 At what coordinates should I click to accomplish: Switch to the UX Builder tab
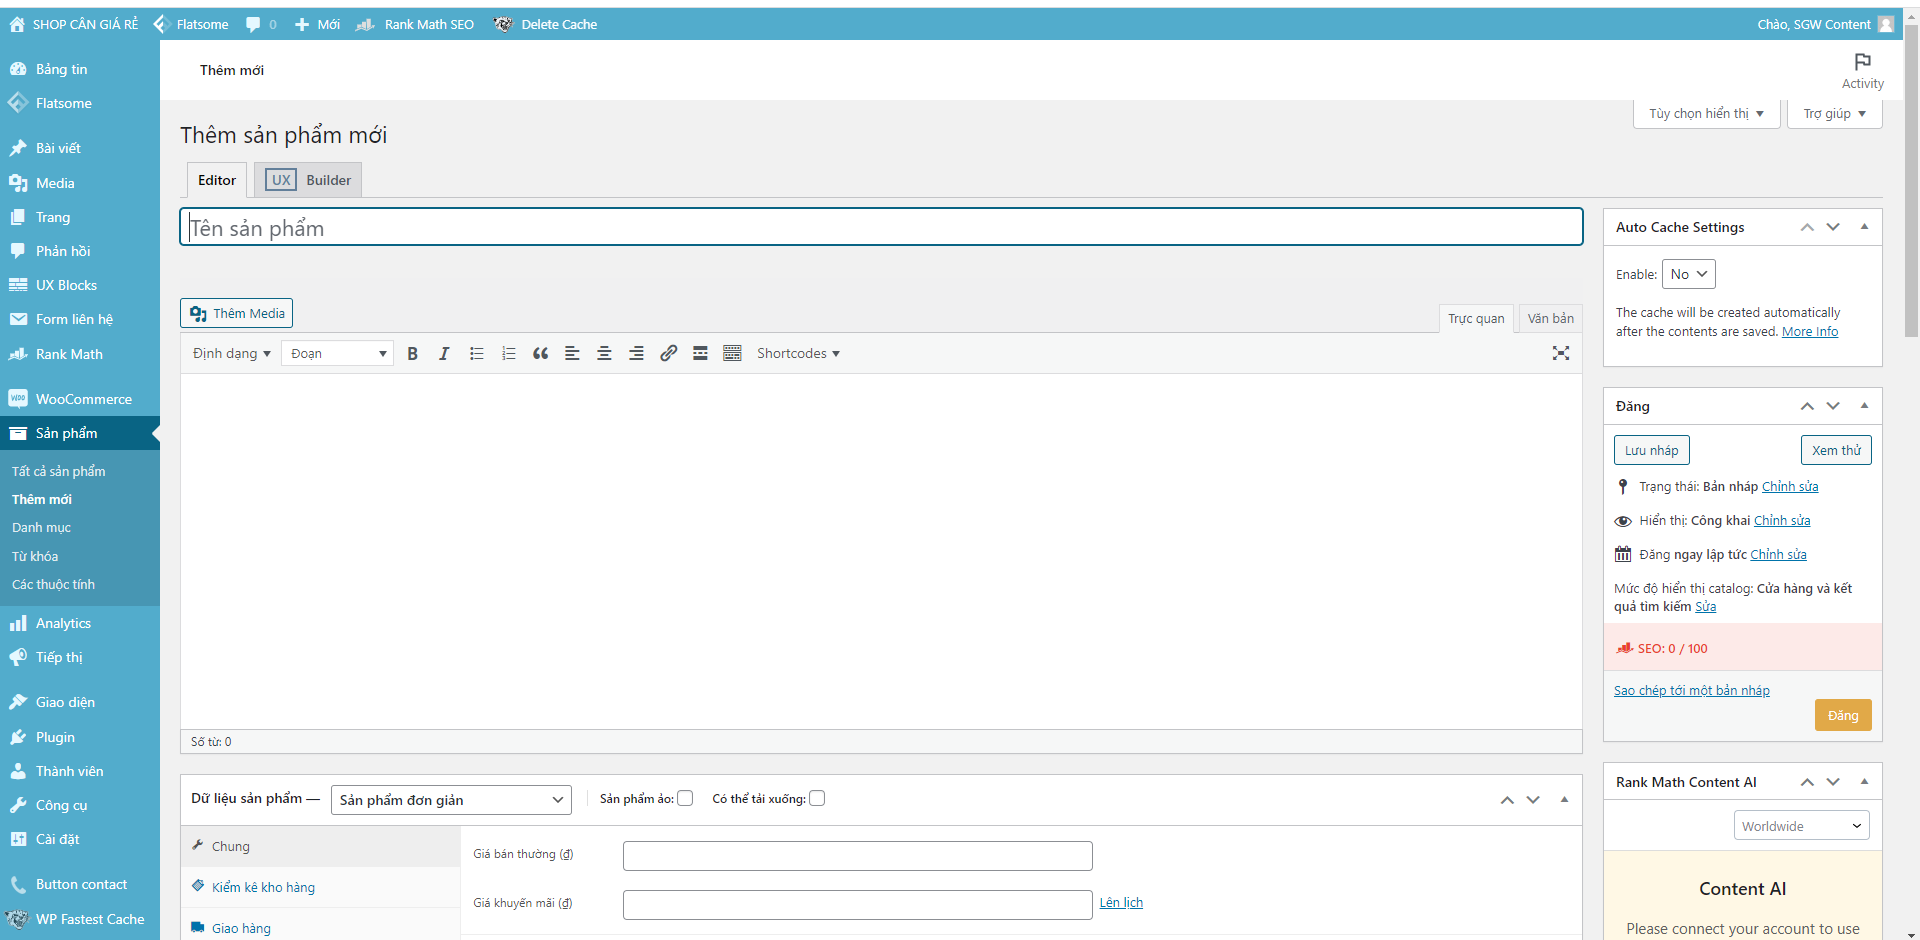click(307, 179)
